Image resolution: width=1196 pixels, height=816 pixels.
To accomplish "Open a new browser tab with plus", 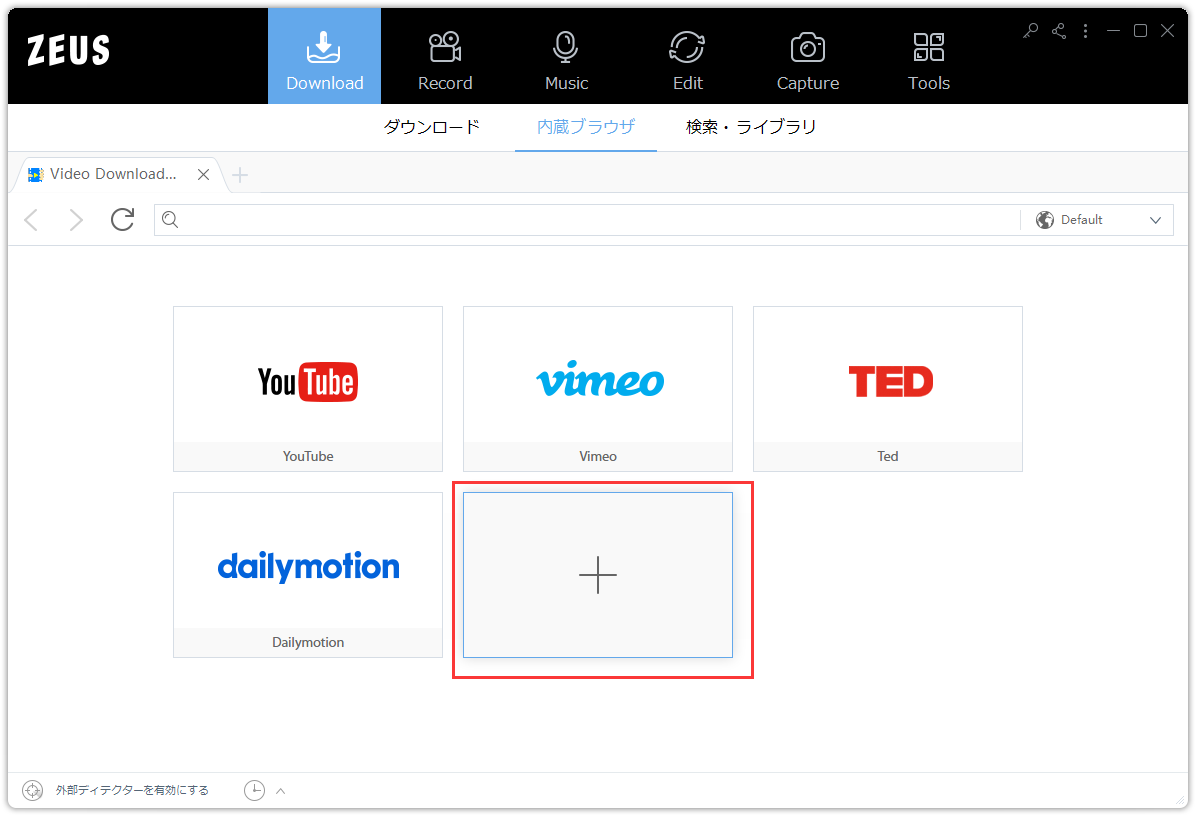I will [x=240, y=174].
